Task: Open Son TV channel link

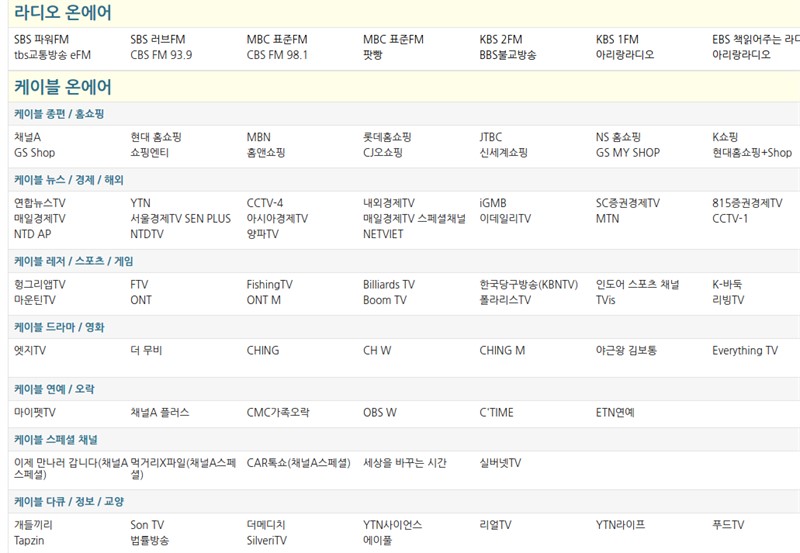Action: coord(147,524)
